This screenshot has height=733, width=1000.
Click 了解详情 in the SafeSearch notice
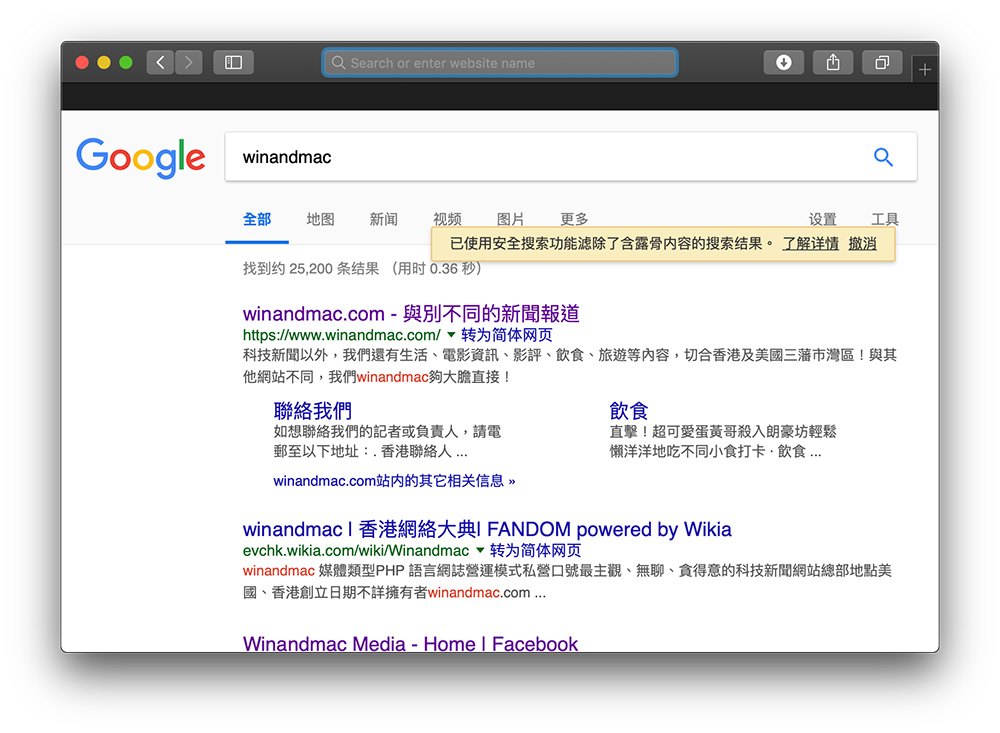[x=810, y=243]
